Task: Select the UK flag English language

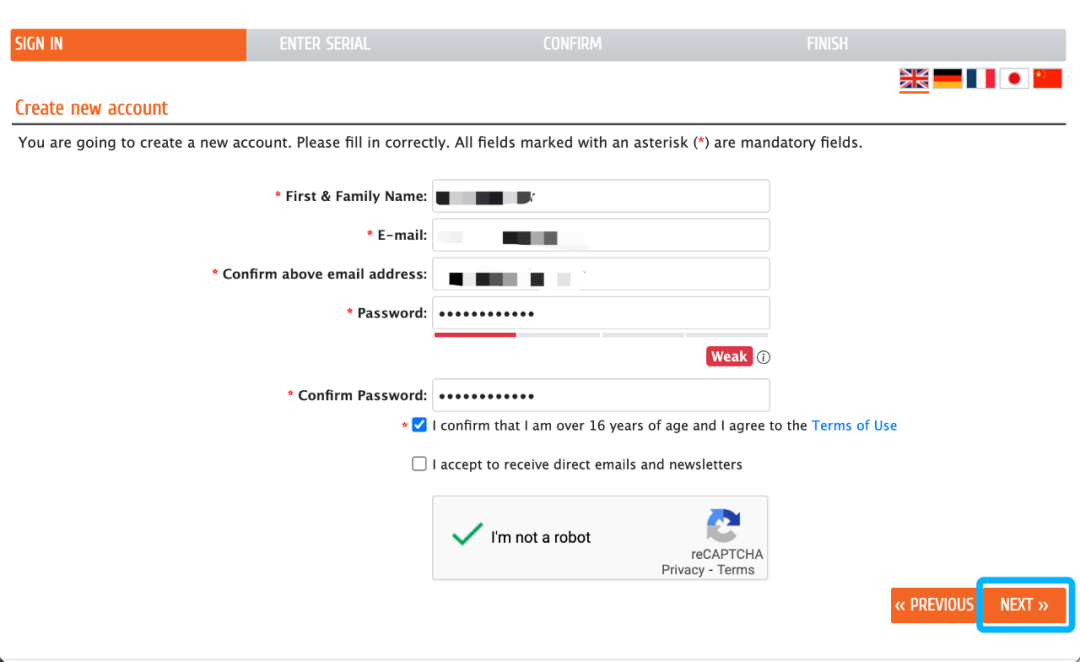Action: click(914, 79)
